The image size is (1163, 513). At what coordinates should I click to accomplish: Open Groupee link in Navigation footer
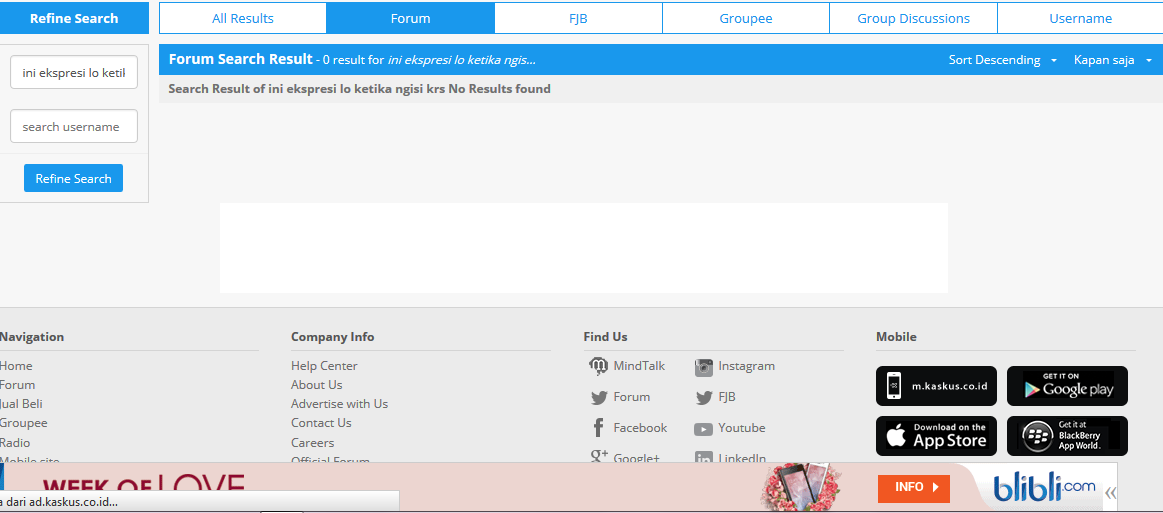23,423
